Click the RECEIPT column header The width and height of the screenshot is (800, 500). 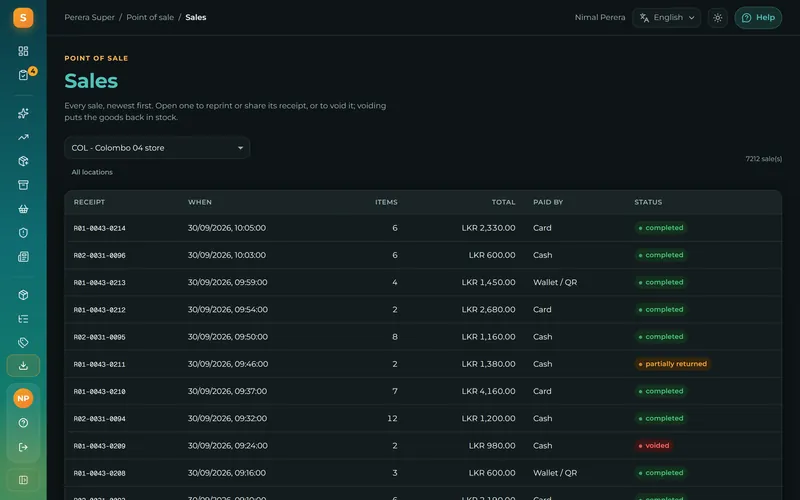tap(89, 203)
